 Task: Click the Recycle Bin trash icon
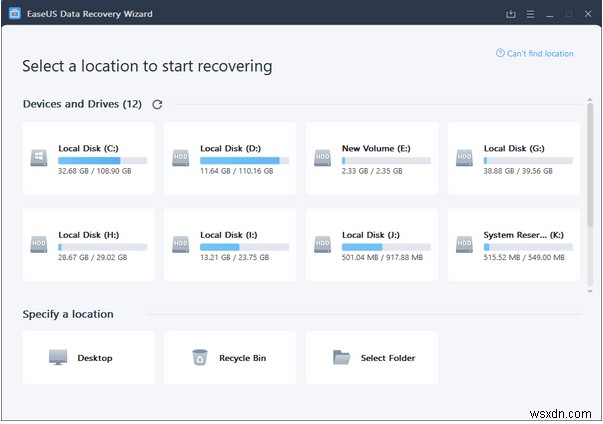pyautogui.click(x=200, y=357)
